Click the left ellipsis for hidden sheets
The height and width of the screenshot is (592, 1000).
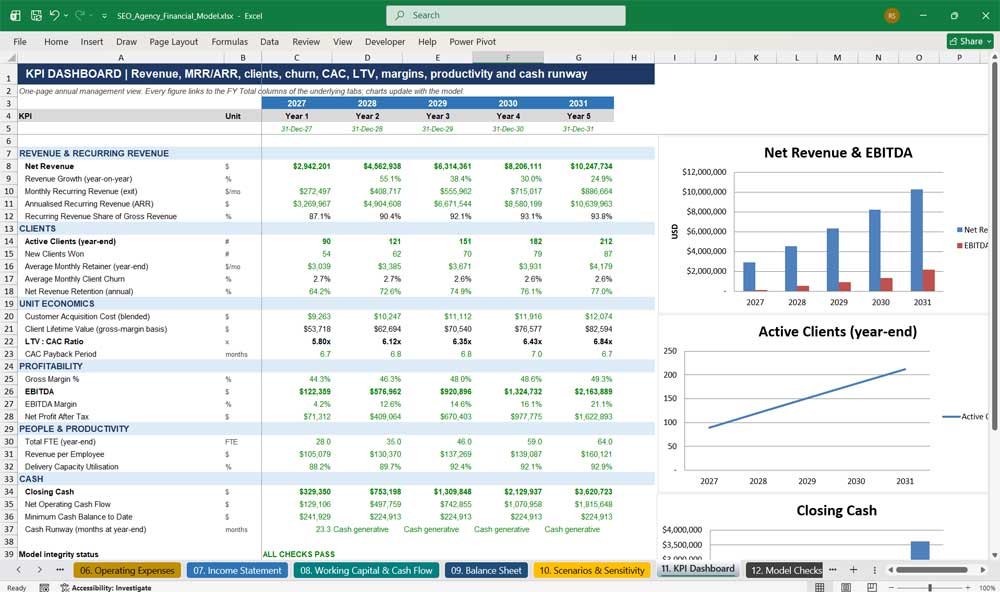60,570
